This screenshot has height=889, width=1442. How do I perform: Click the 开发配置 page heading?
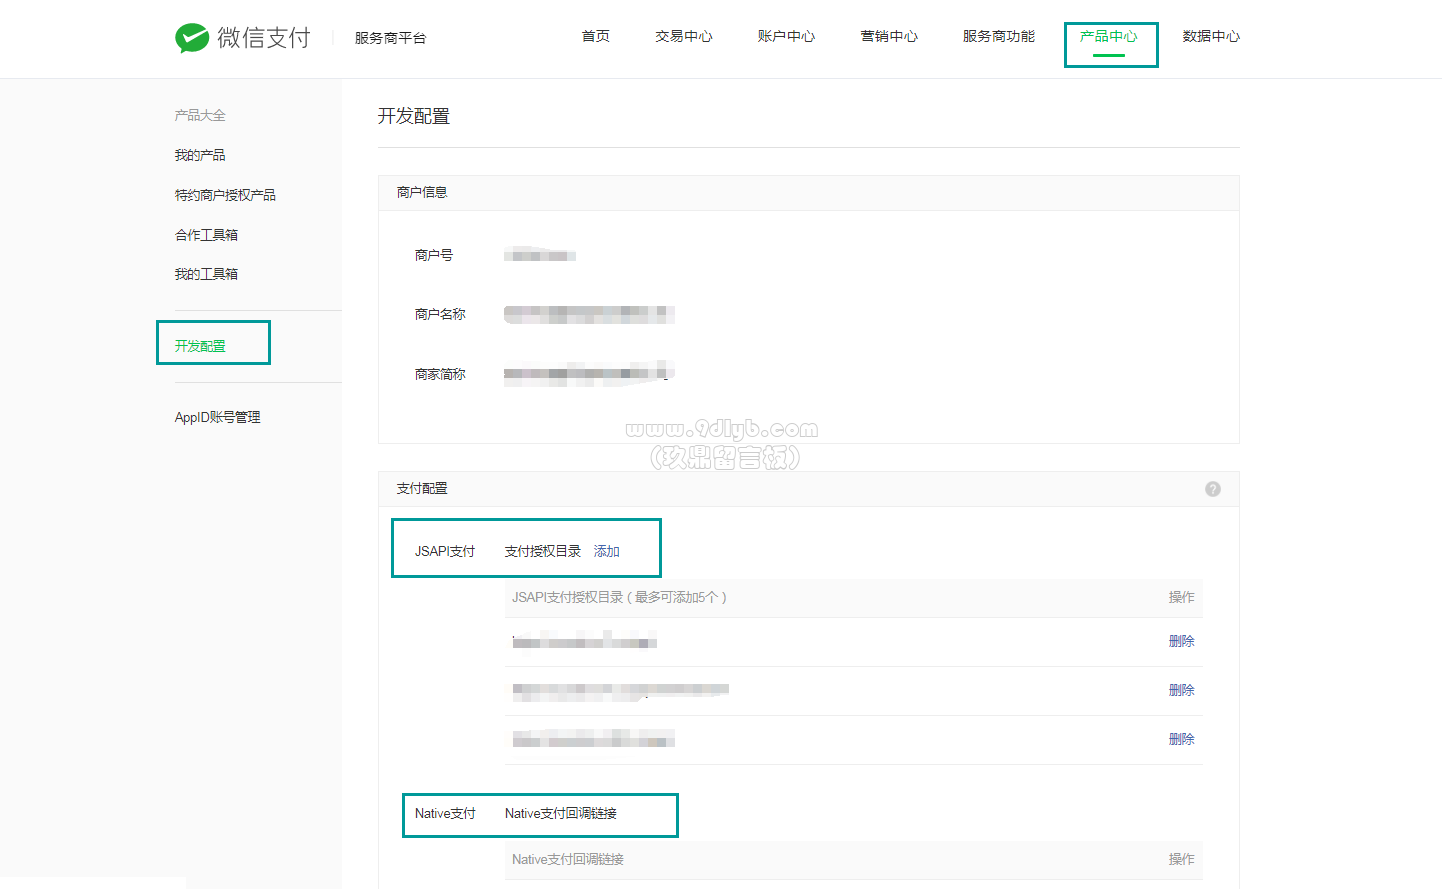pos(414,116)
